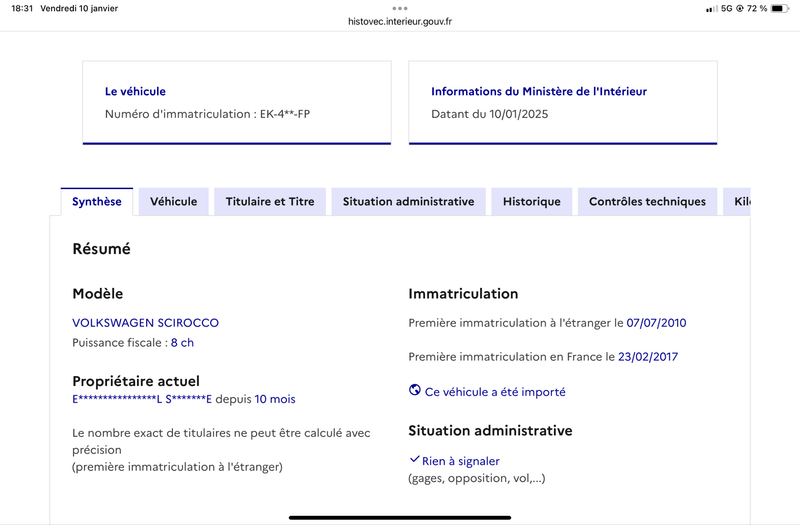Switch to the Véhicule tab
The width and height of the screenshot is (800, 525).
(x=173, y=202)
